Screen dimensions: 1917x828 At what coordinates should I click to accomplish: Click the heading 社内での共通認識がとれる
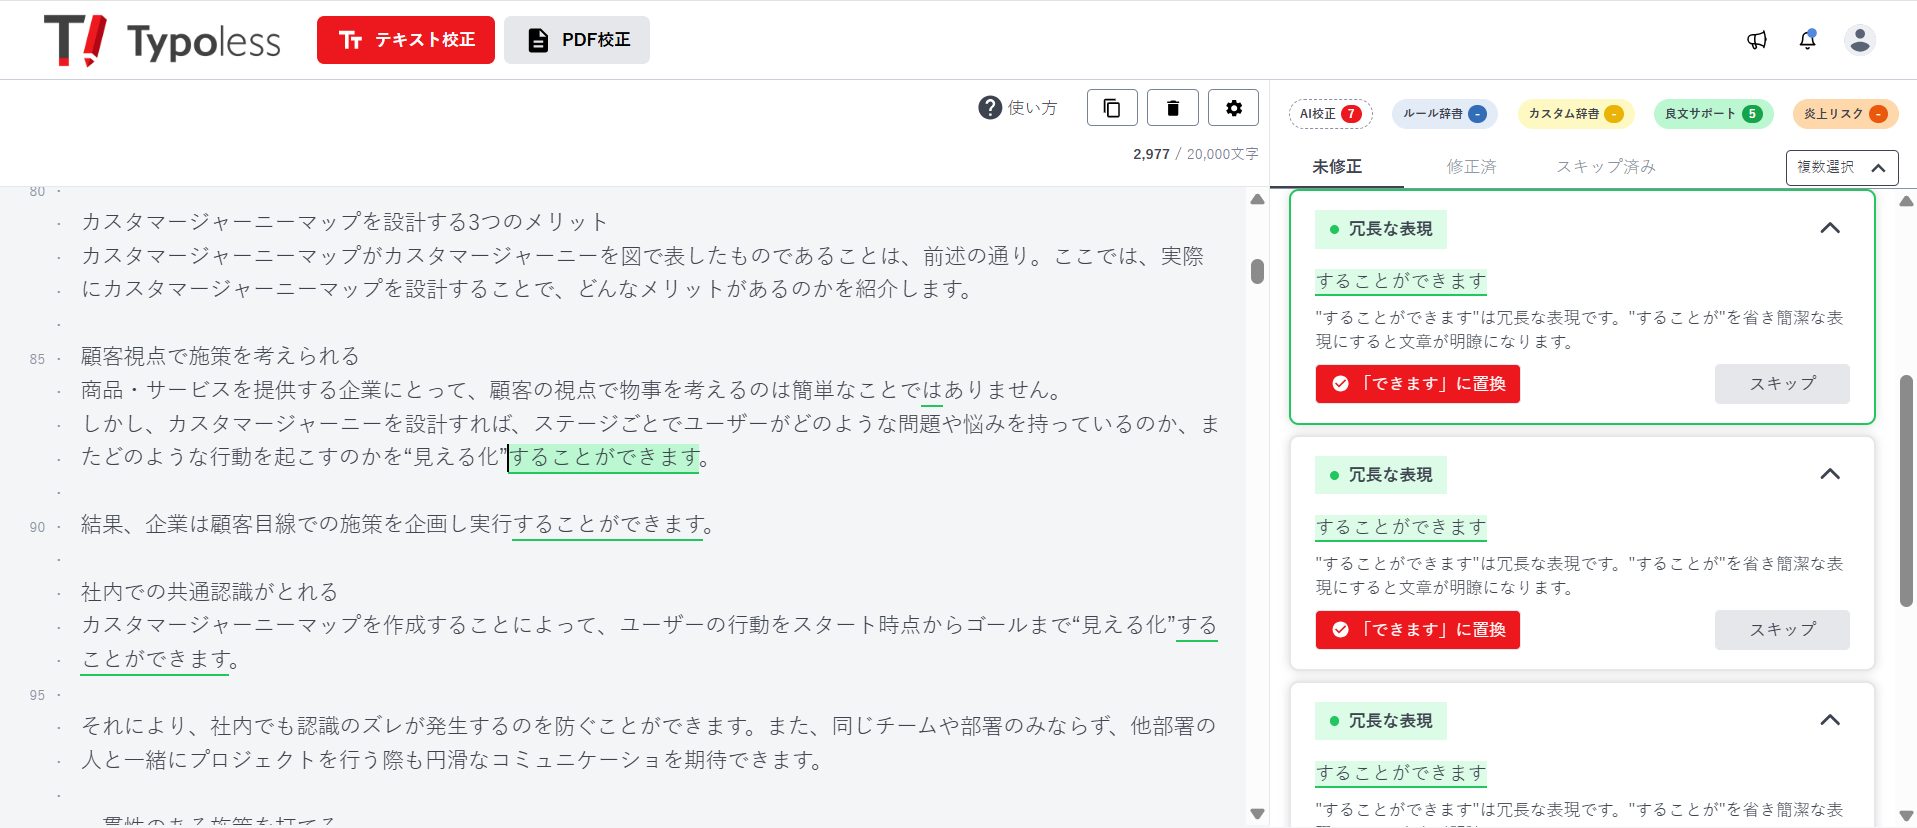tap(209, 592)
